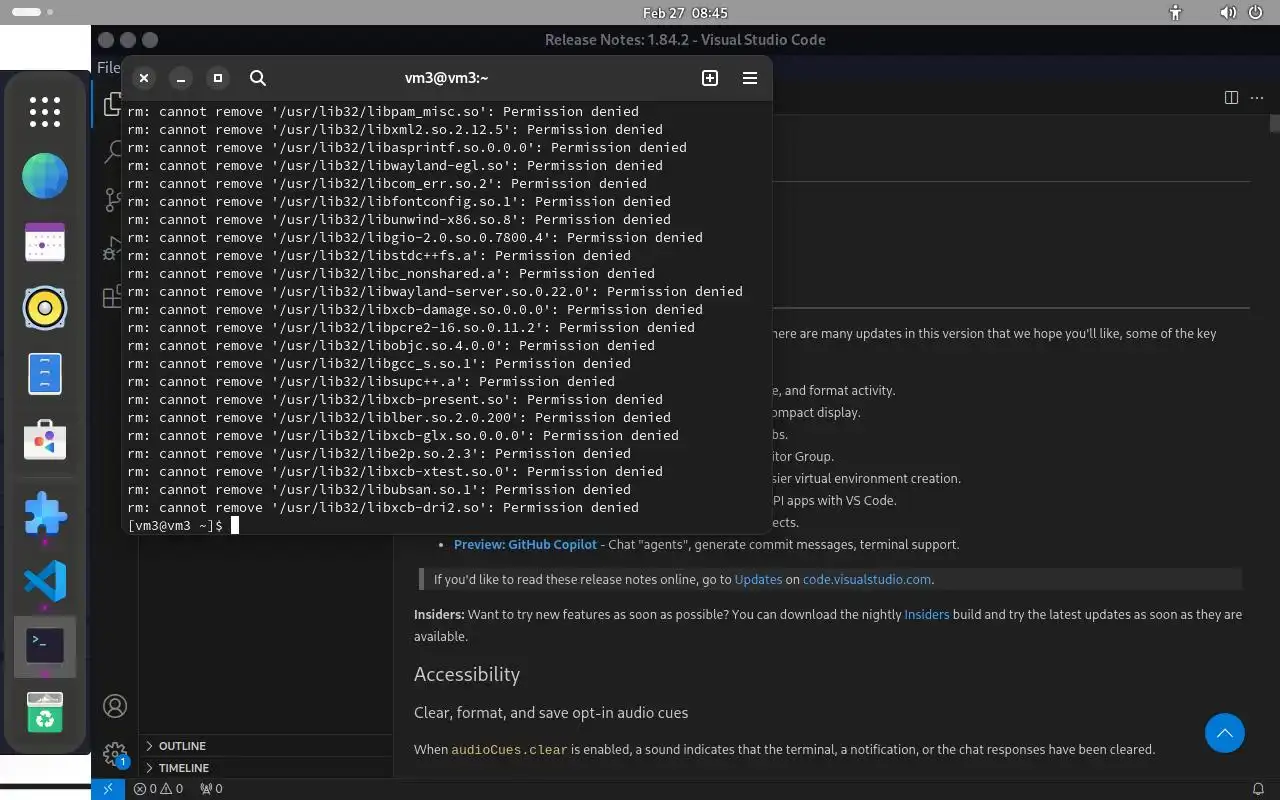Open the editor More Actions menu

point(1259,97)
